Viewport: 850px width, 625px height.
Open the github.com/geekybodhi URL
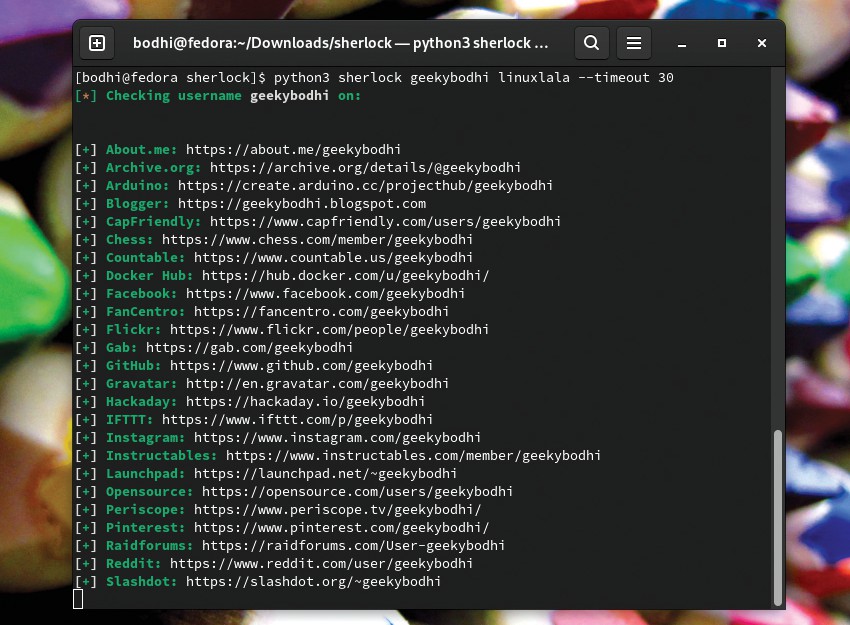click(301, 365)
